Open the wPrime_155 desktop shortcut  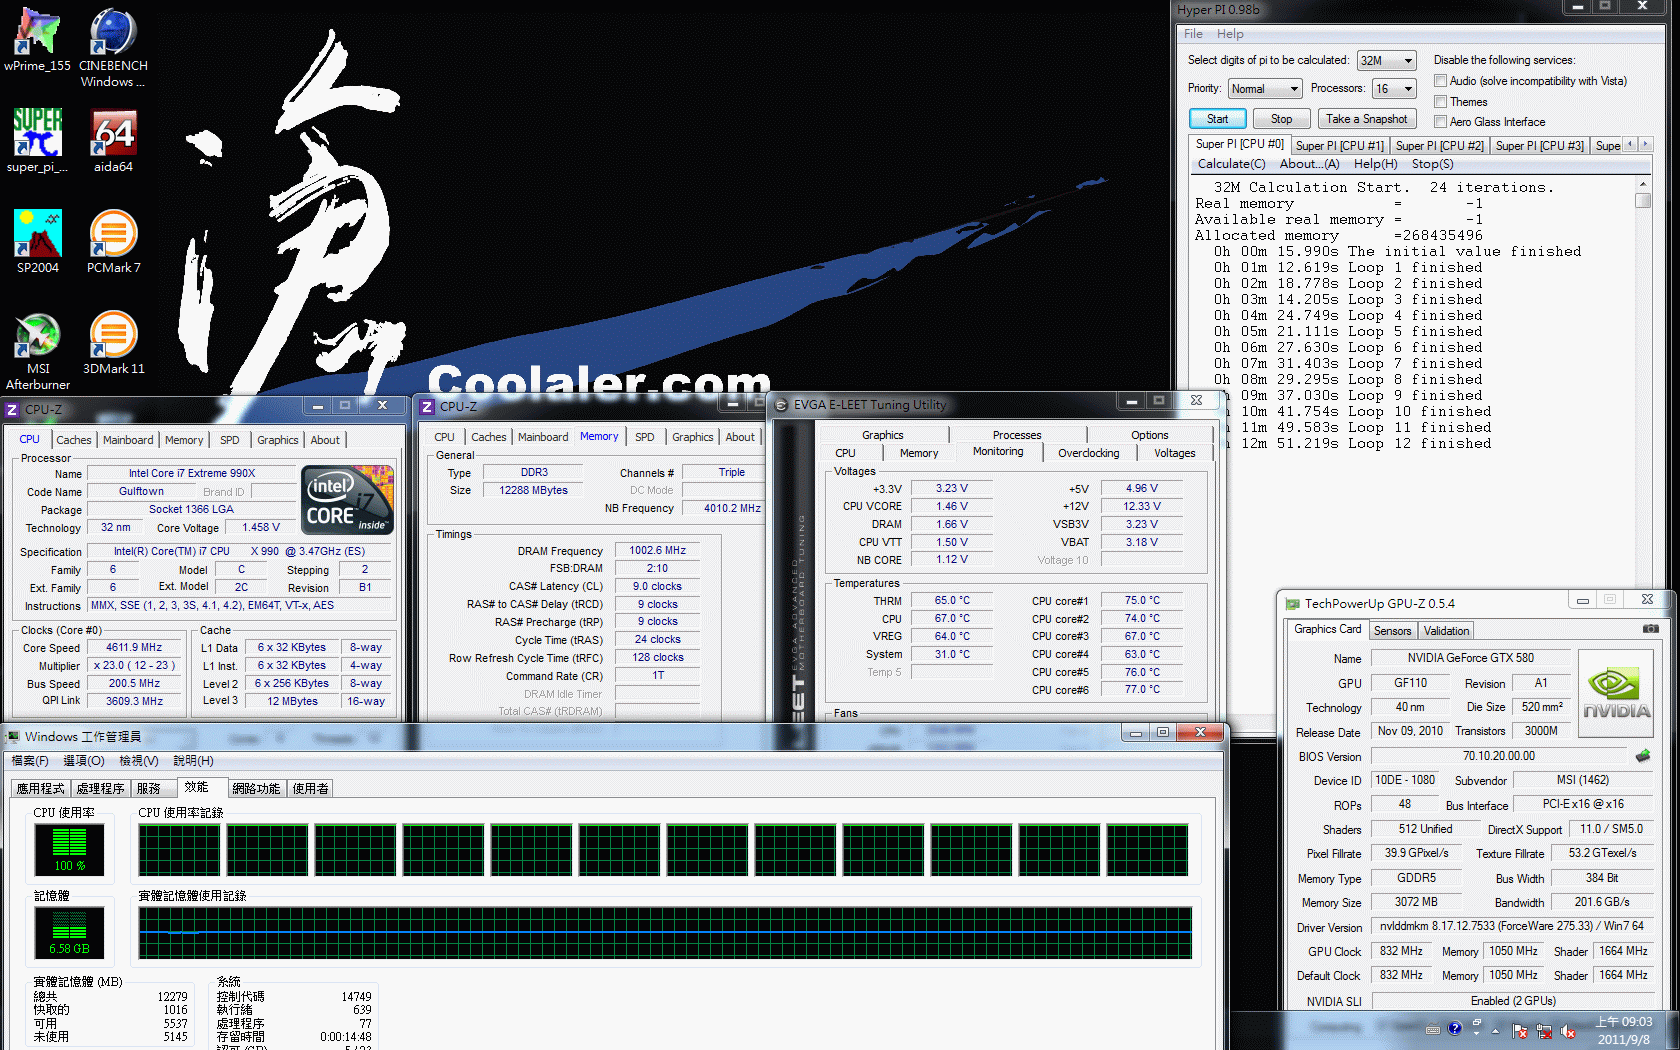tap(37, 40)
